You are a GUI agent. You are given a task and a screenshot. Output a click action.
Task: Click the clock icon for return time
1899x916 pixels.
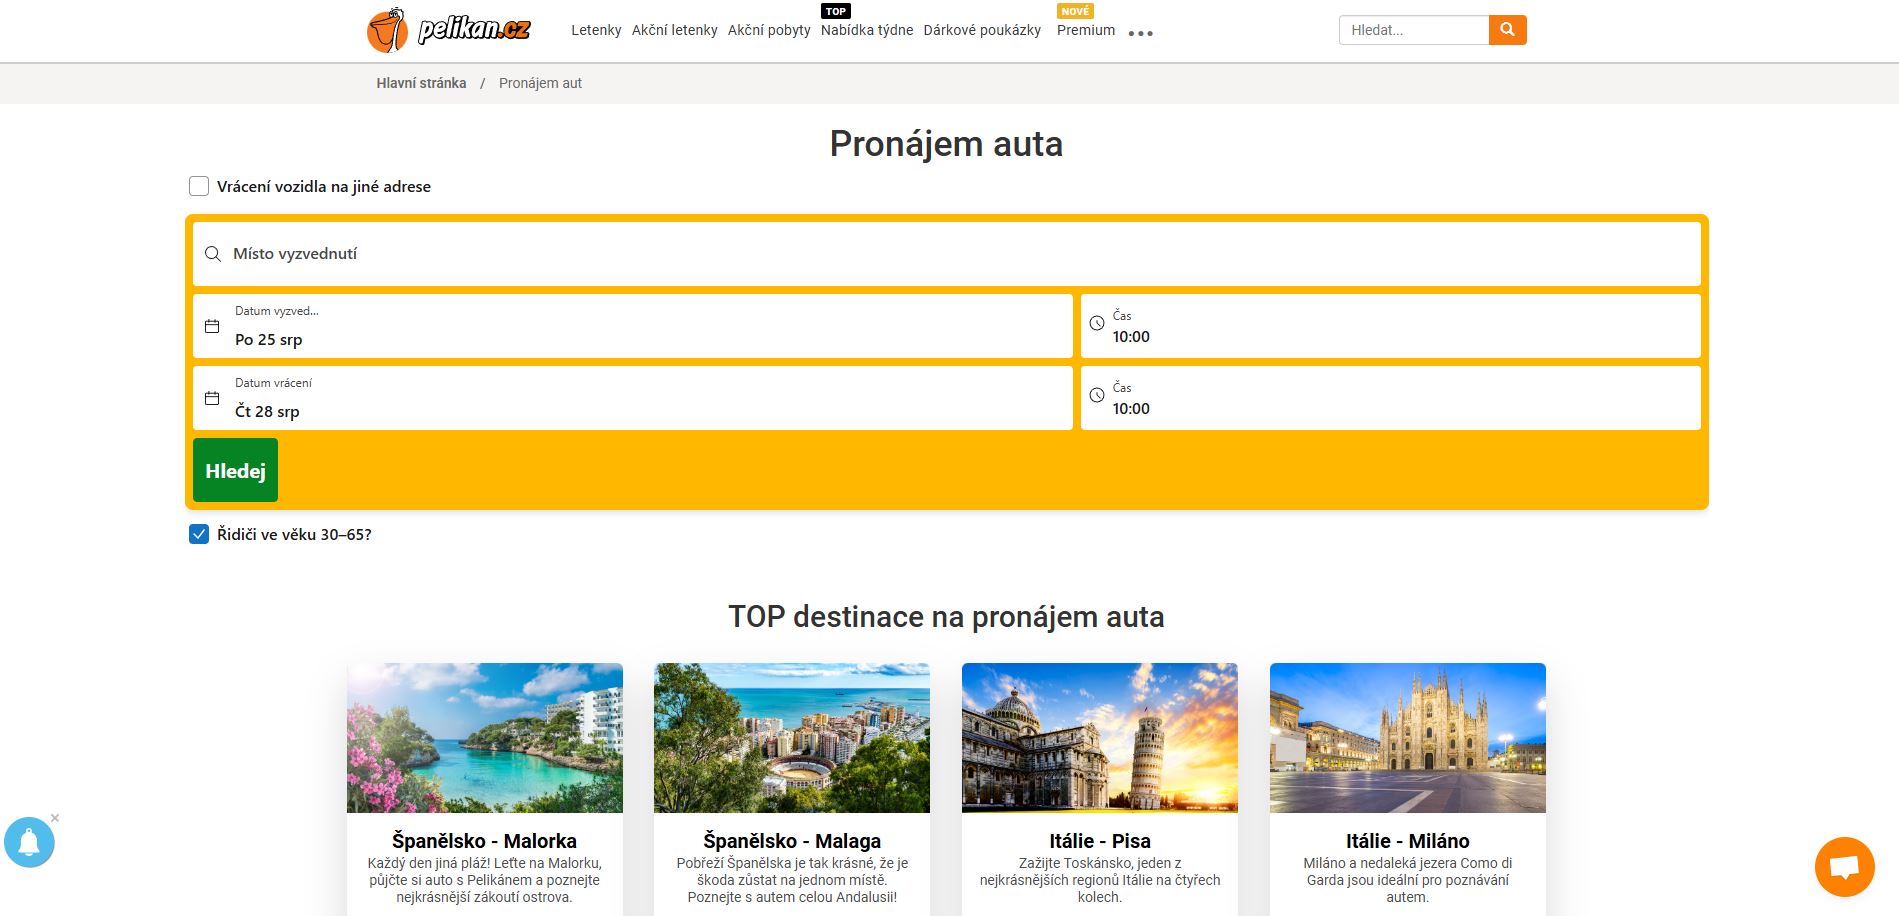[x=1097, y=395]
